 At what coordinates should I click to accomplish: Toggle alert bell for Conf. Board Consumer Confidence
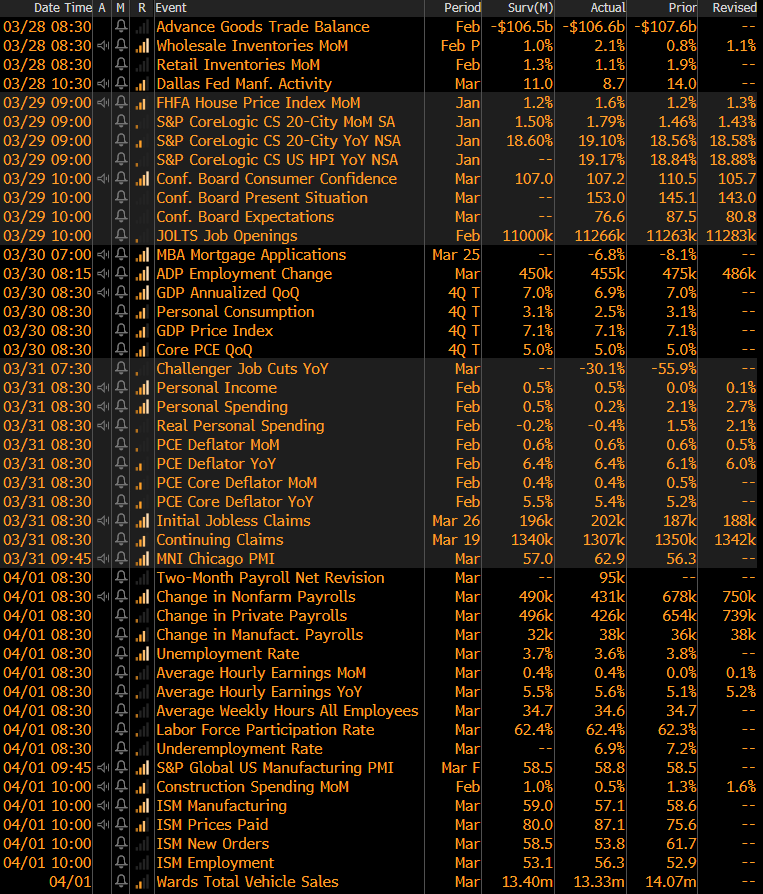coord(121,179)
